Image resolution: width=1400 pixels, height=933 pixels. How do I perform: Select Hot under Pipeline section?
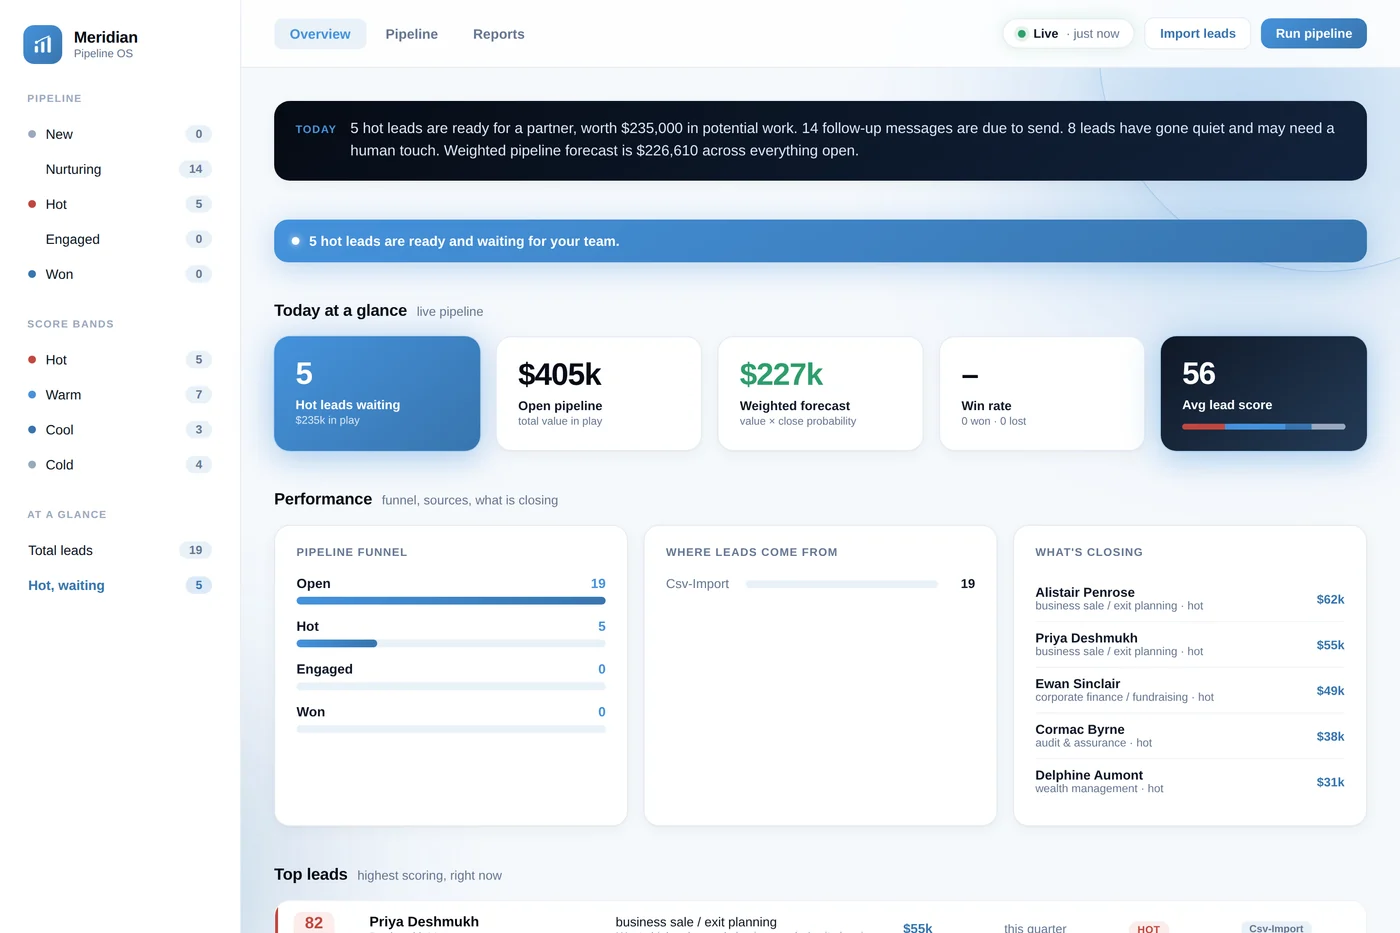point(120,204)
